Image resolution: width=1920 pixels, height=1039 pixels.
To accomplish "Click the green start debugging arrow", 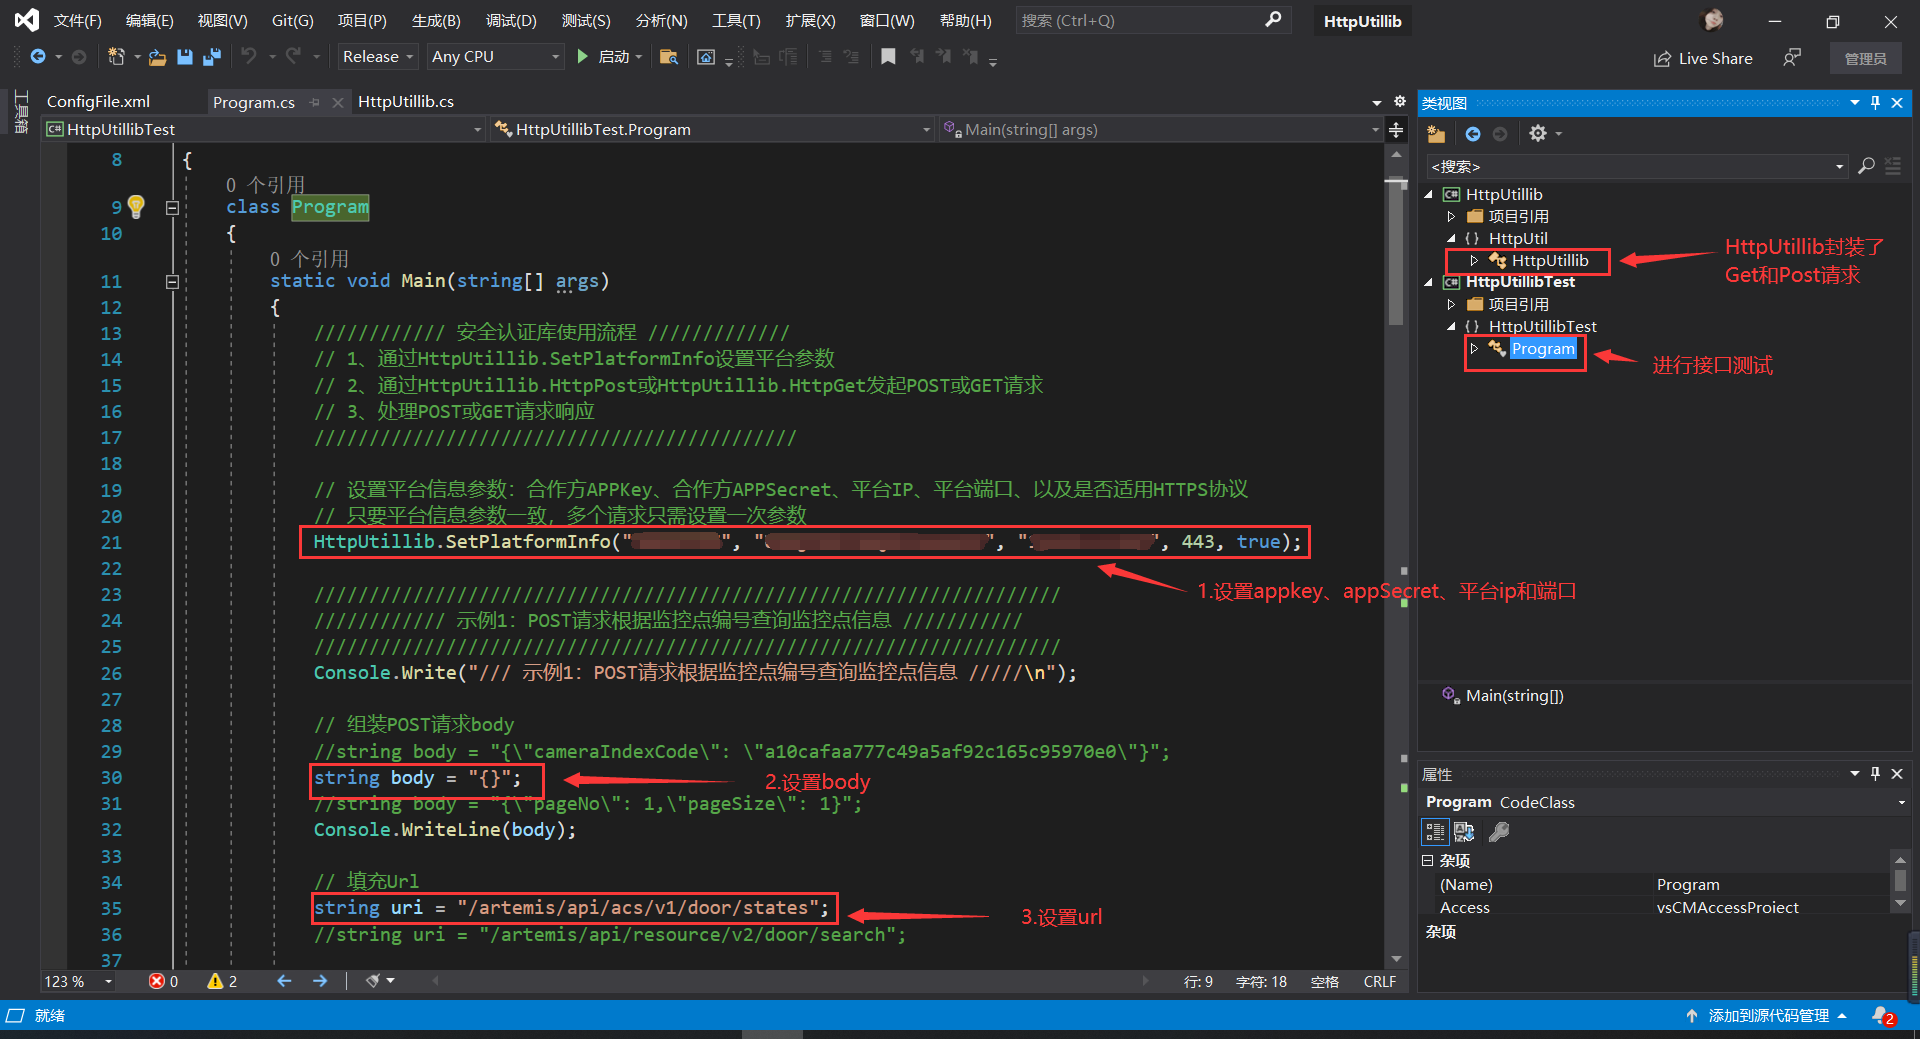I will (x=583, y=57).
